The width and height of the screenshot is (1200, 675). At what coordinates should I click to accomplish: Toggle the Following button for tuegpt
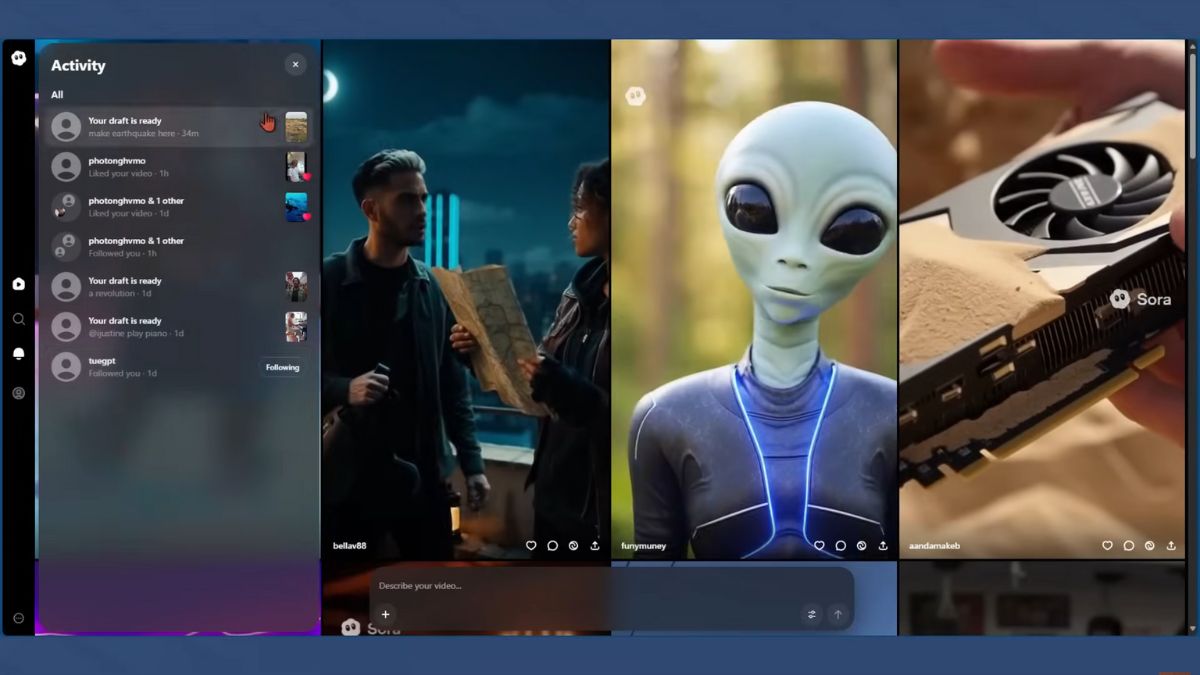[282, 367]
